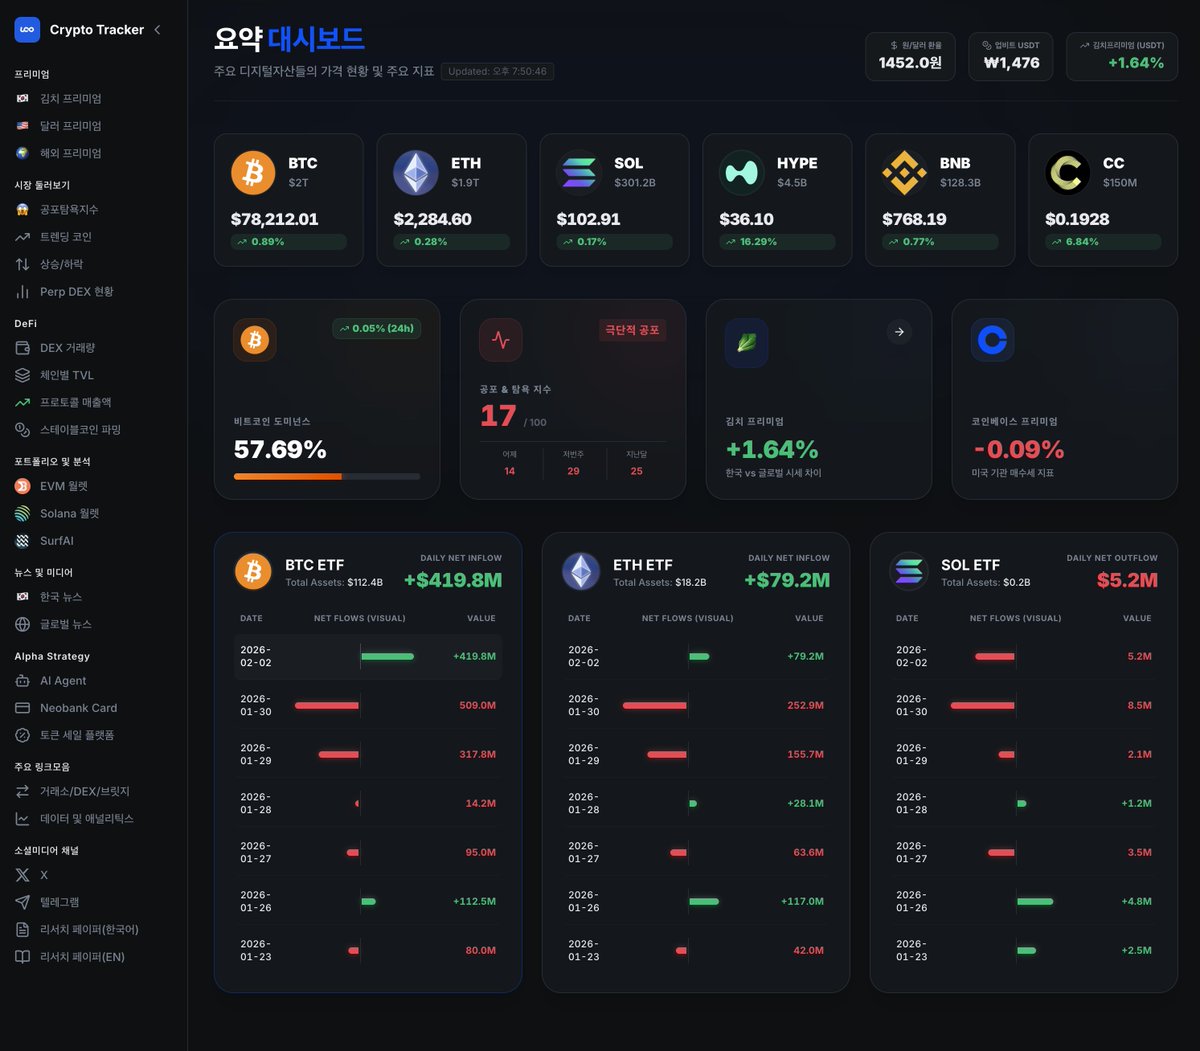Click the Perp DEX 현황 bar chart icon
This screenshot has width=1200, height=1051.
coord(22,292)
